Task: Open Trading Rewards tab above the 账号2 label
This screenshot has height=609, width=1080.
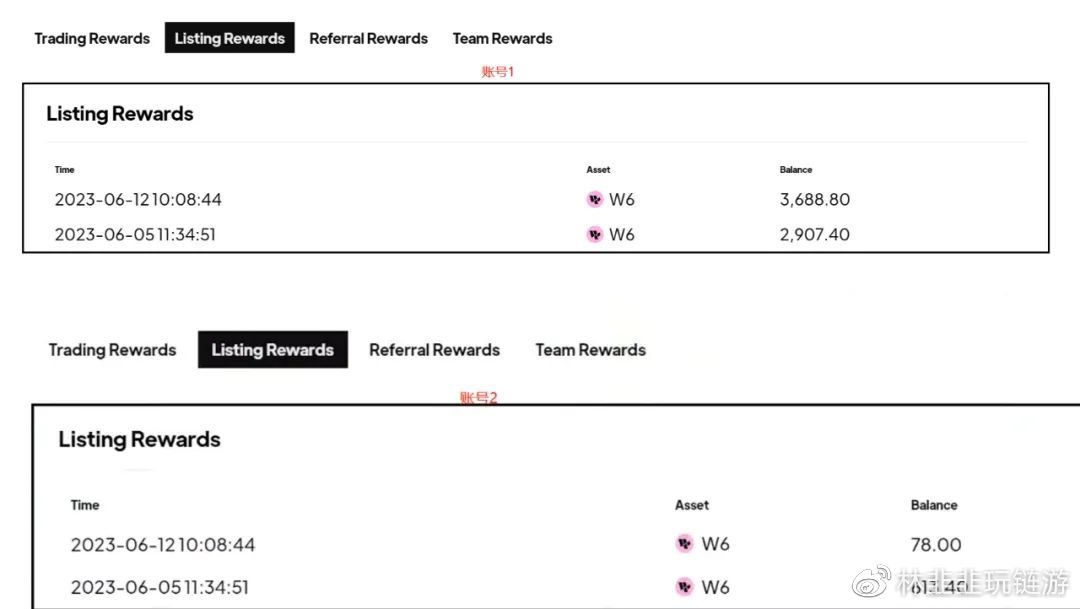Action: tap(112, 350)
